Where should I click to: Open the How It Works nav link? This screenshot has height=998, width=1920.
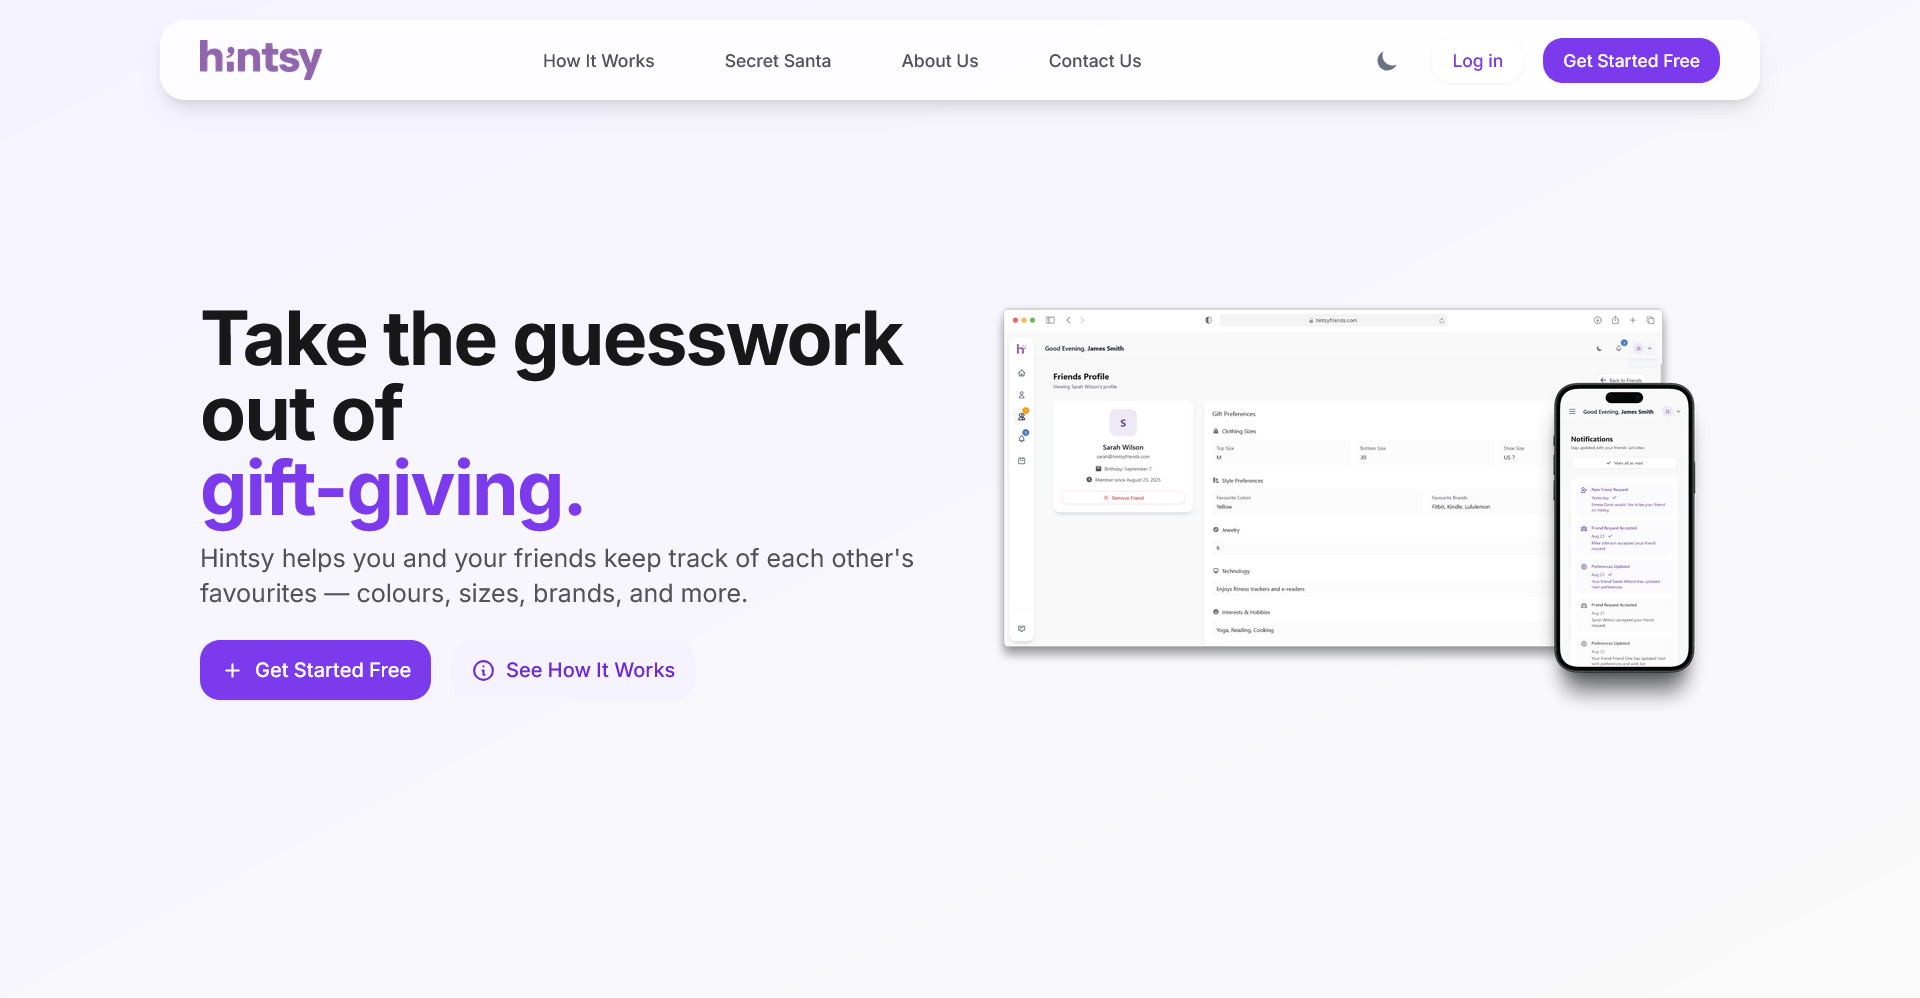click(x=598, y=61)
